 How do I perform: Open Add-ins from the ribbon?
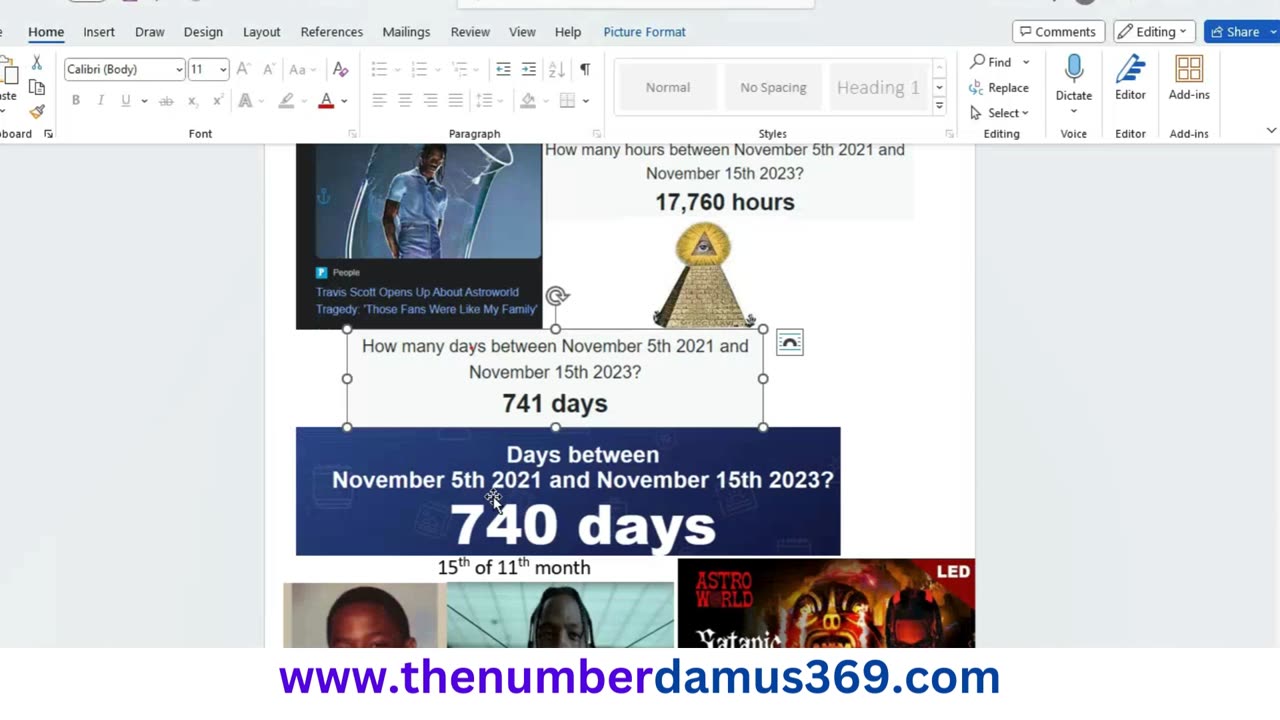pyautogui.click(x=1189, y=78)
